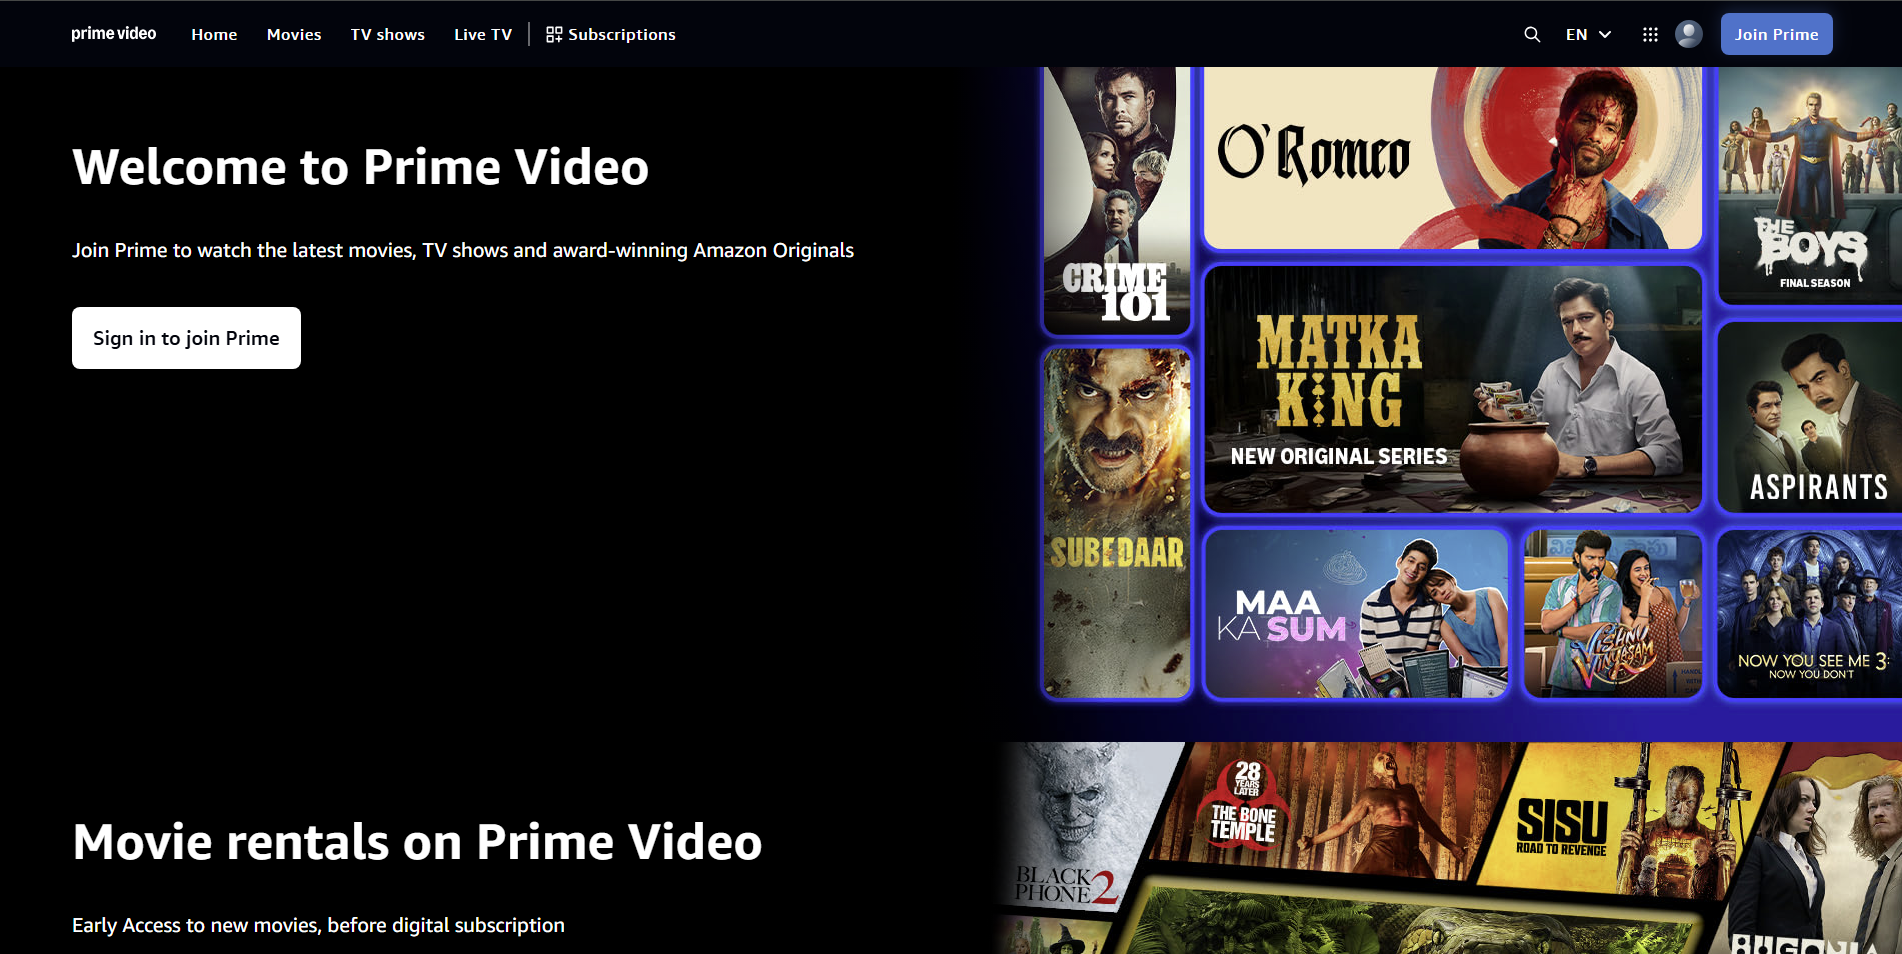Screen dimensions: 1902x954
Task: Open the TV shows menu
Action: point(387,34)
